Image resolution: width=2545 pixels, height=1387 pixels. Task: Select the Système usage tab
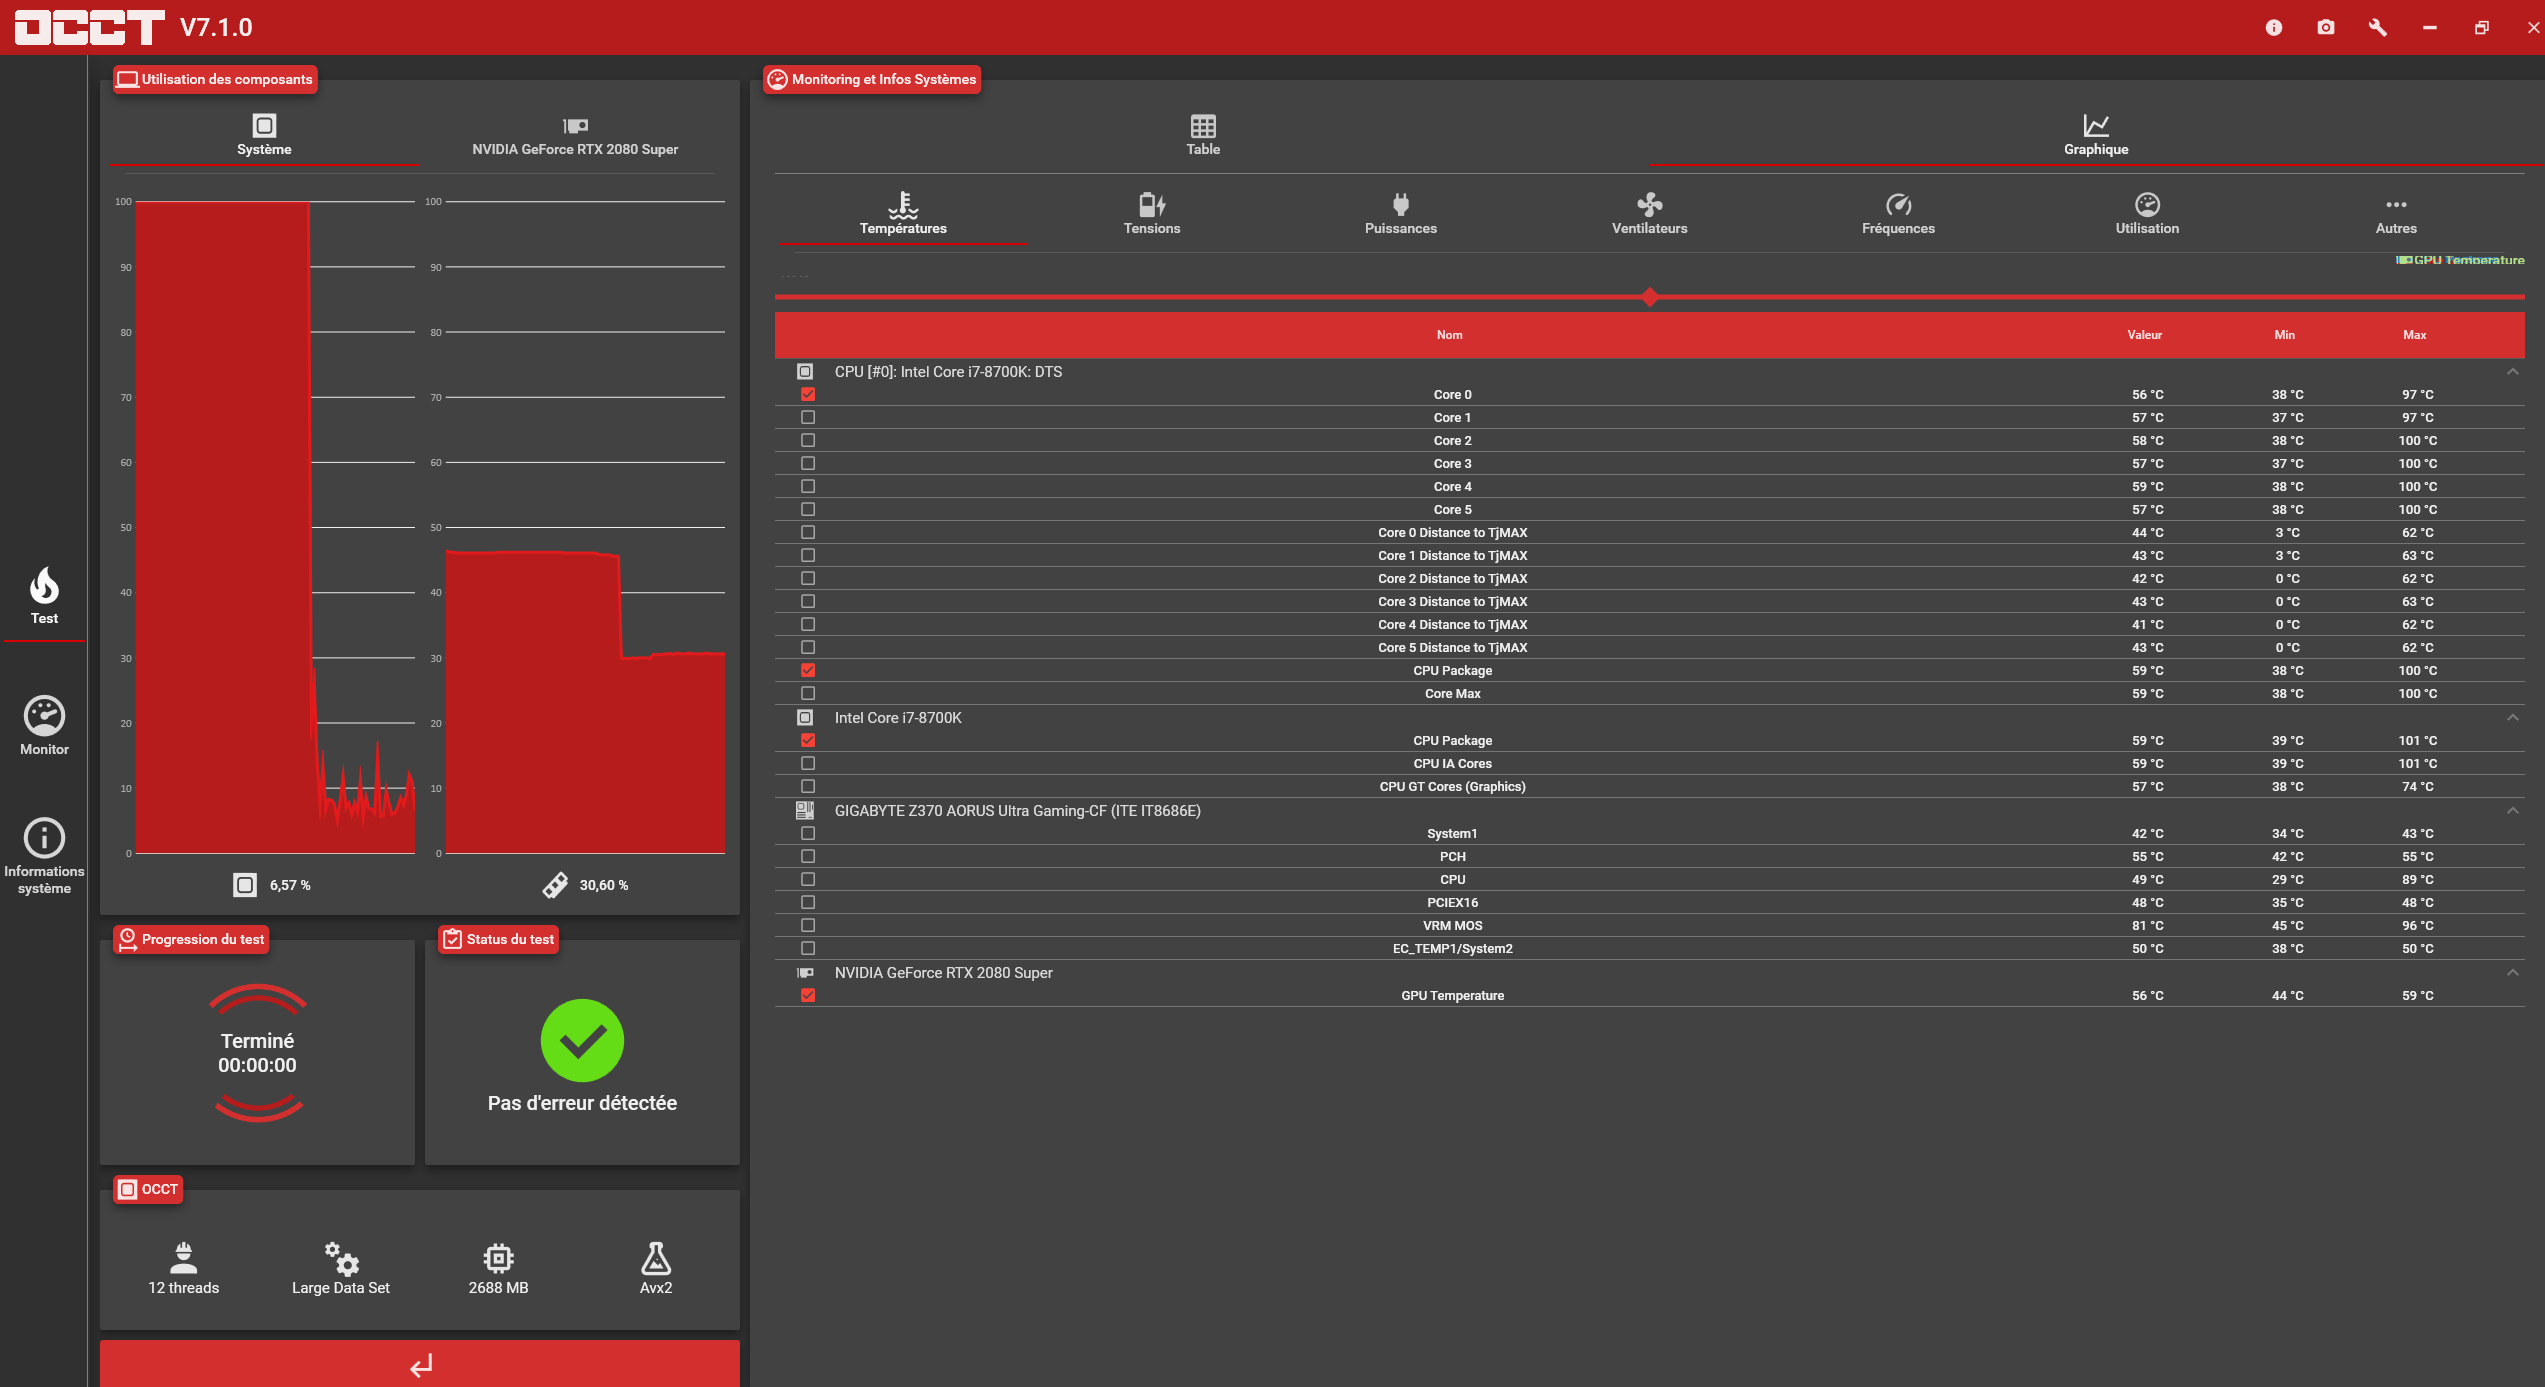click(264, 135)
